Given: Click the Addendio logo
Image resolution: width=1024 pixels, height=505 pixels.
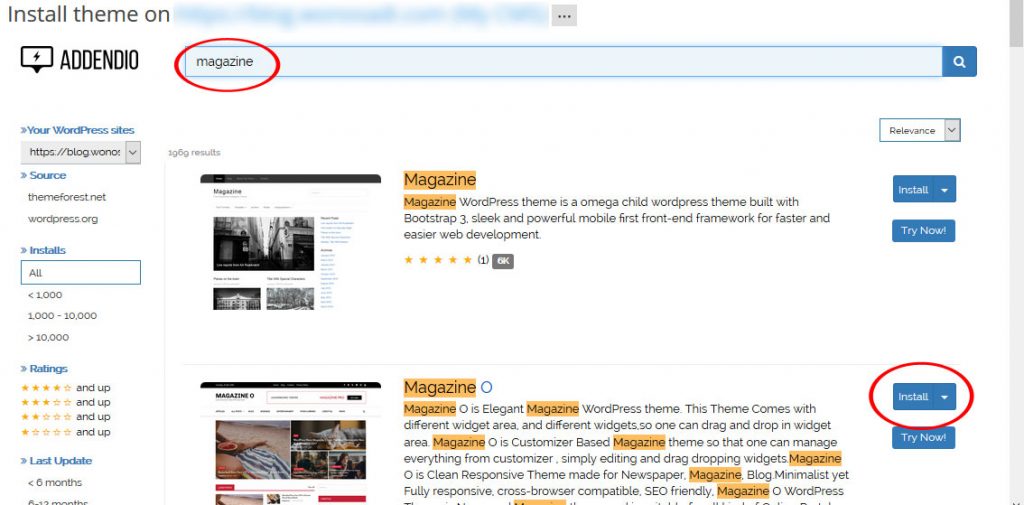Looking at the screenshot, I should 79,60.
